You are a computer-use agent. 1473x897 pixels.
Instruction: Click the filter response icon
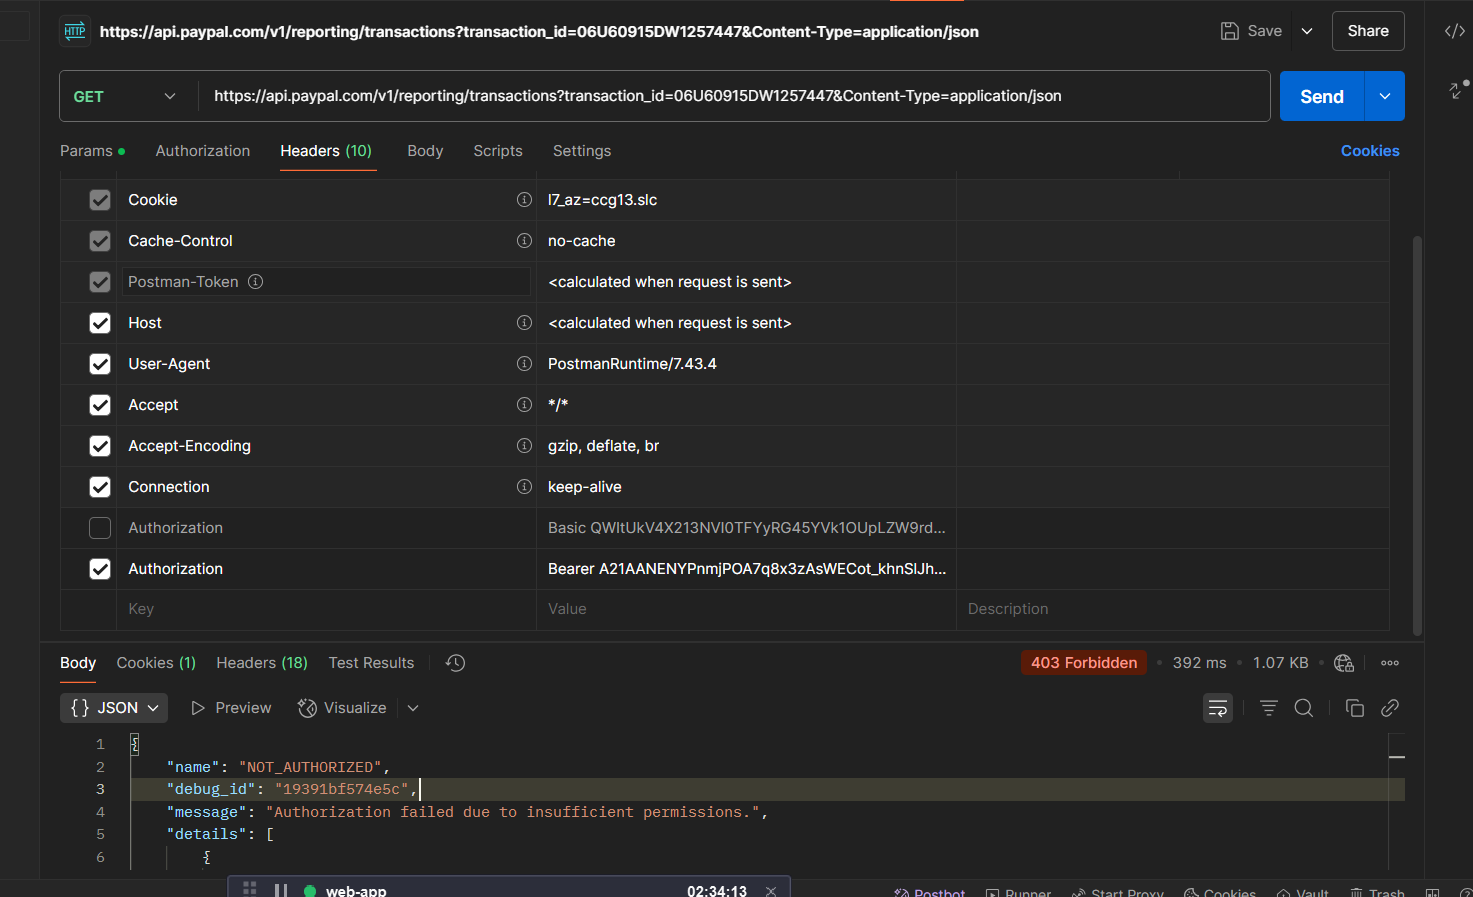pos(1269,708)
